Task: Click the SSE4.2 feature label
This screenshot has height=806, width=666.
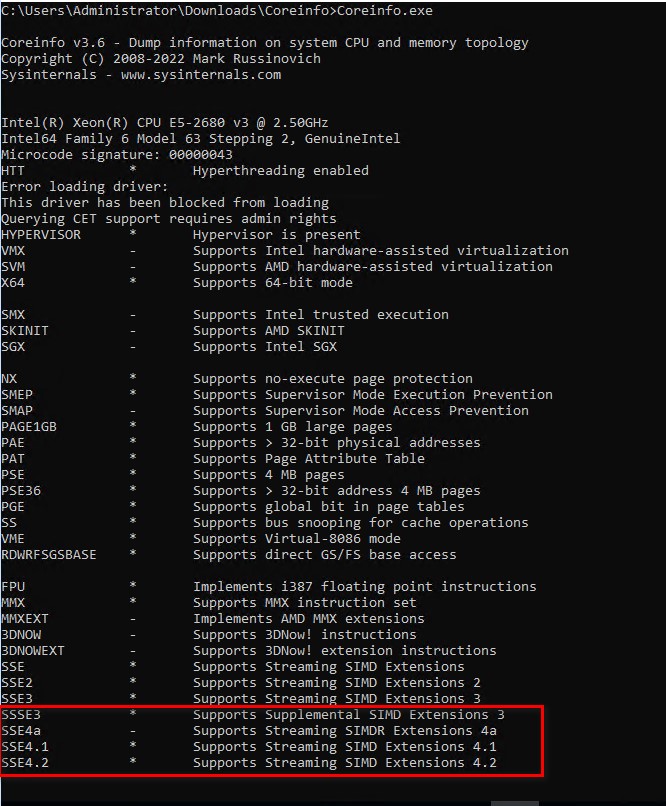Action: (25, 763)
